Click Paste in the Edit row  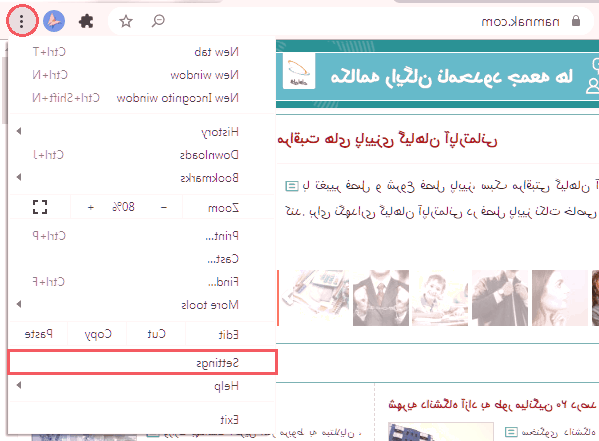tap(38, 334)
